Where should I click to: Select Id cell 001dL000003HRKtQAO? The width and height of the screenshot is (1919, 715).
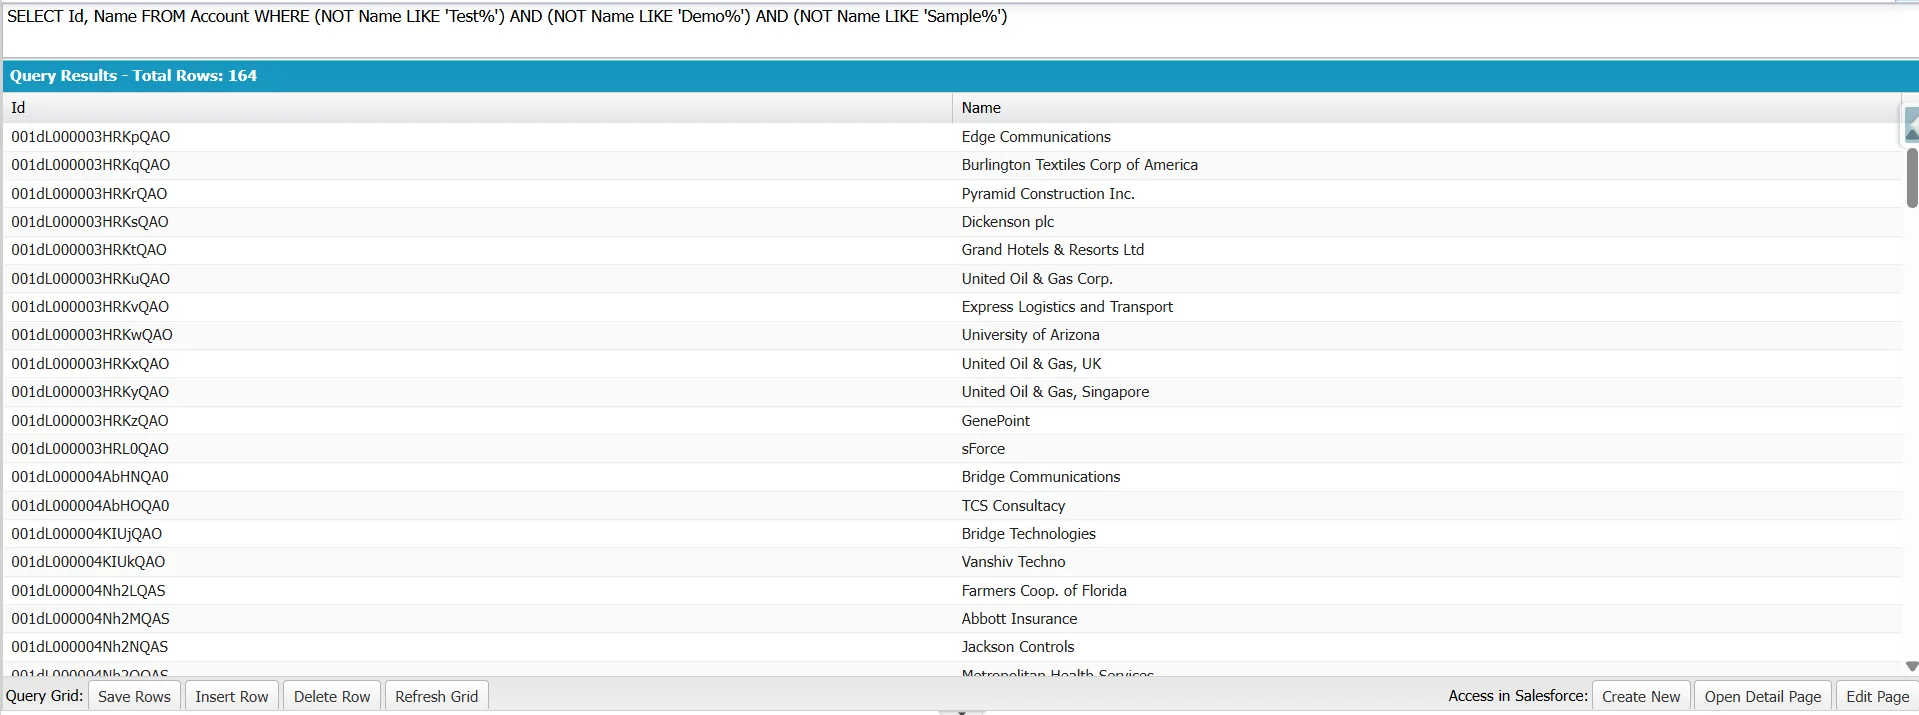tap(477, 250)
